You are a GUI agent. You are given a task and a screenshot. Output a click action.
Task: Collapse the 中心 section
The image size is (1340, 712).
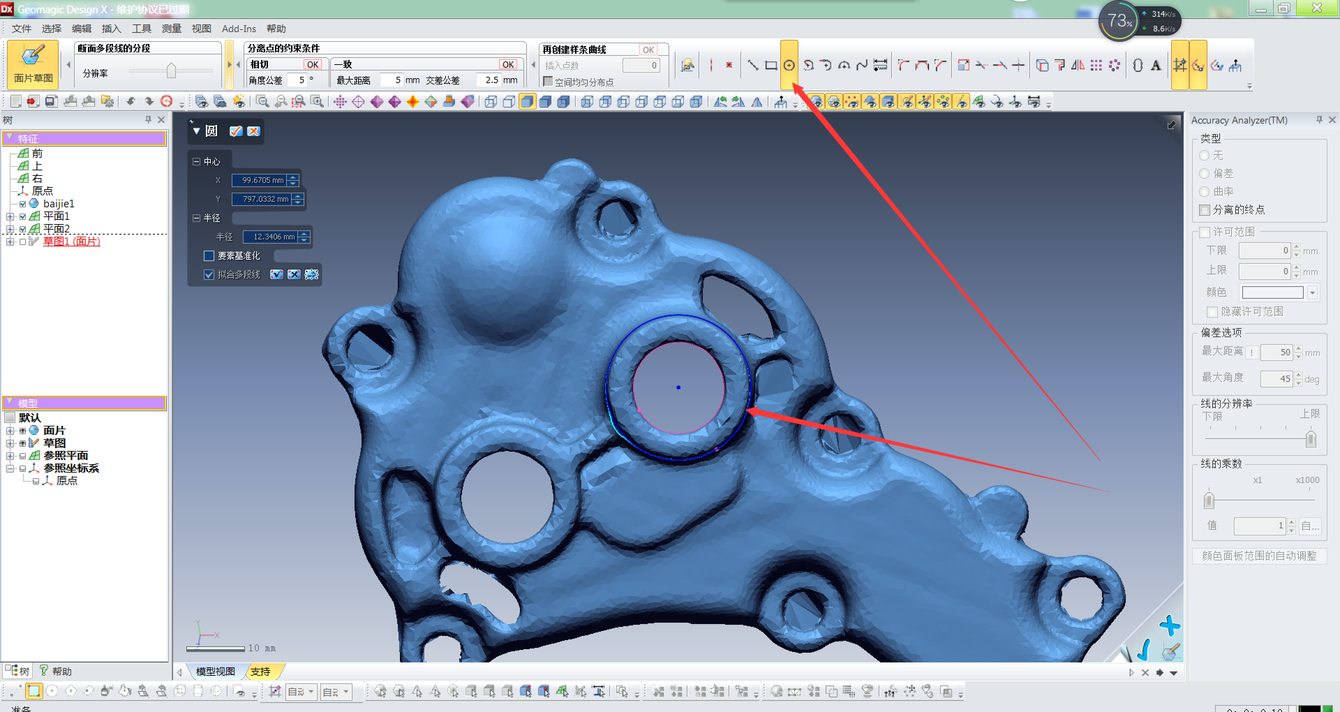point(196,161)
